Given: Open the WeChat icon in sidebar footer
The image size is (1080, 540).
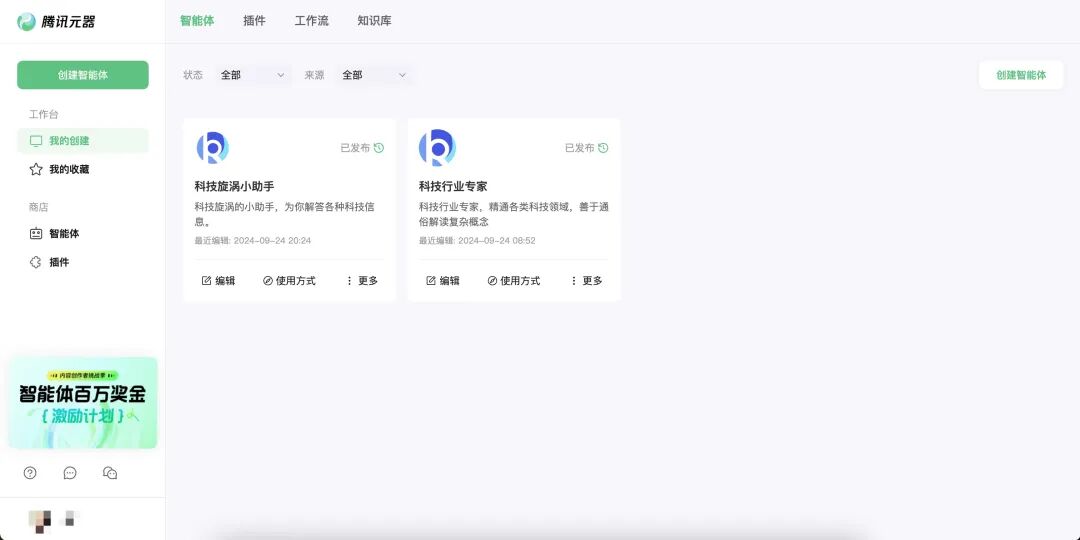Looking at the screenshot, I should tap(110, 472).
